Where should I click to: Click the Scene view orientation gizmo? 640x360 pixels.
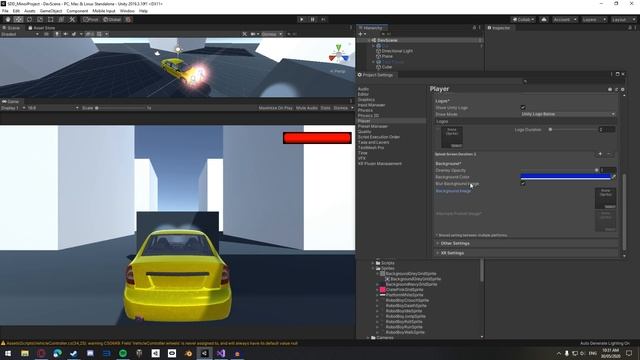339,54
